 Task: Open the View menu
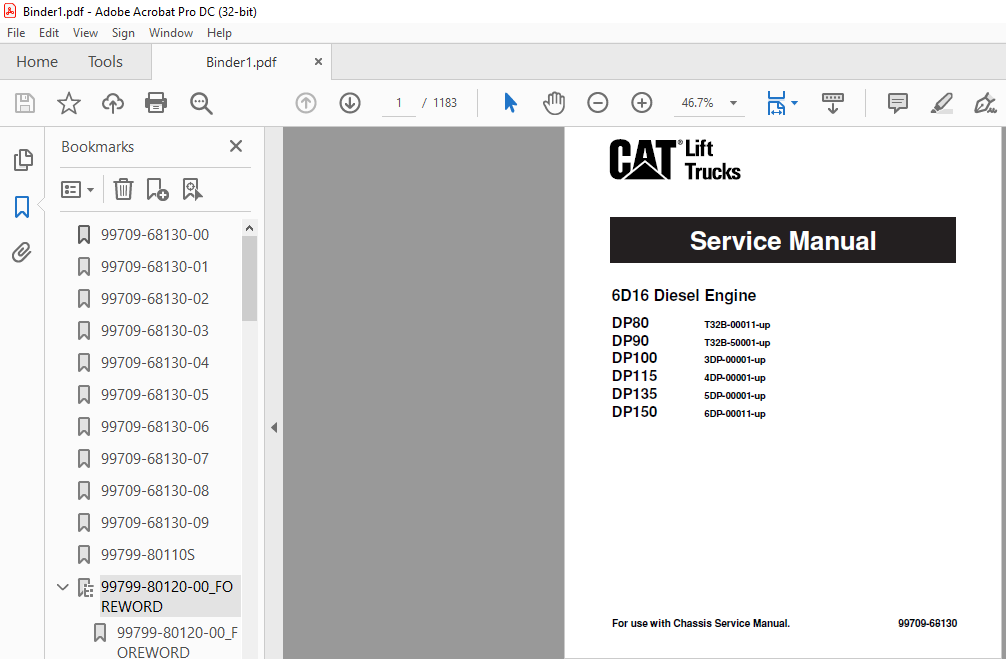[x=85, y=33]
